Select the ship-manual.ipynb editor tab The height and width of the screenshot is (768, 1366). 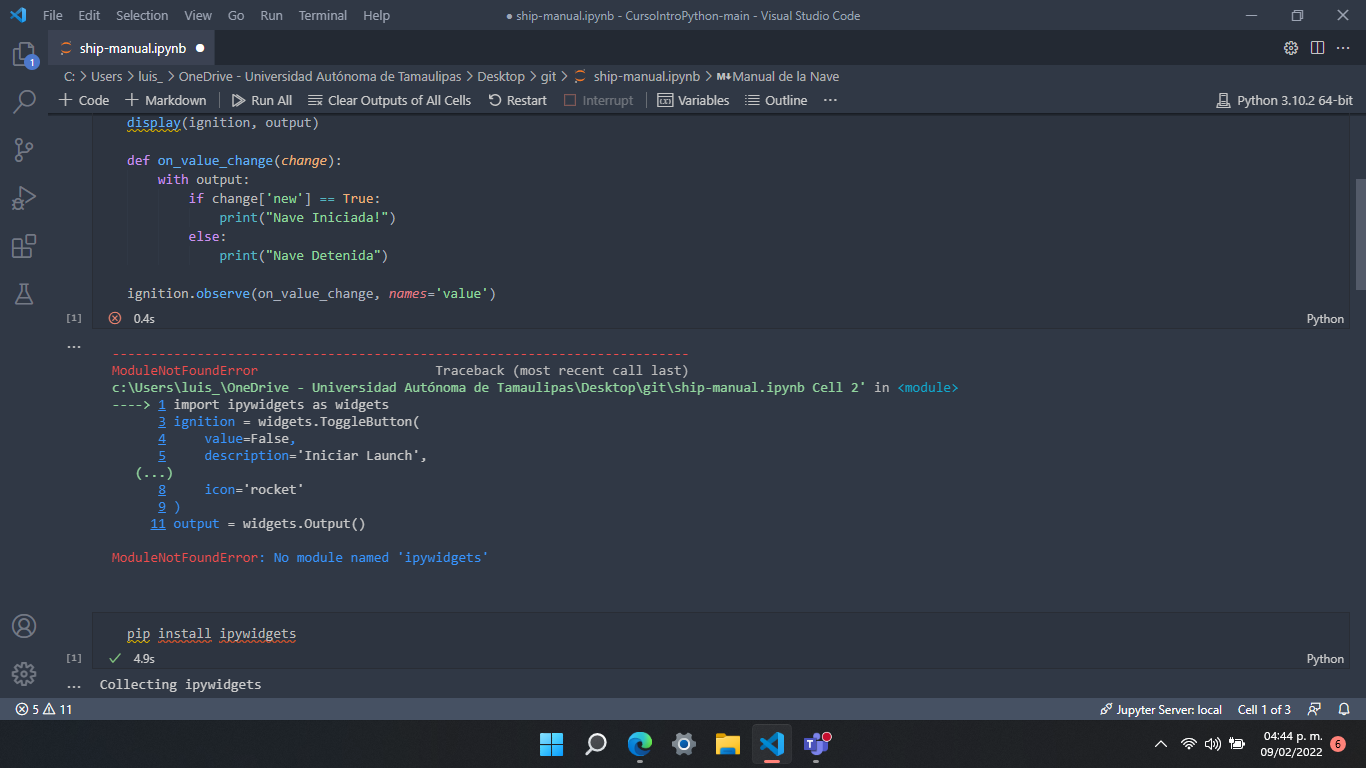click(x=131, y=48)
